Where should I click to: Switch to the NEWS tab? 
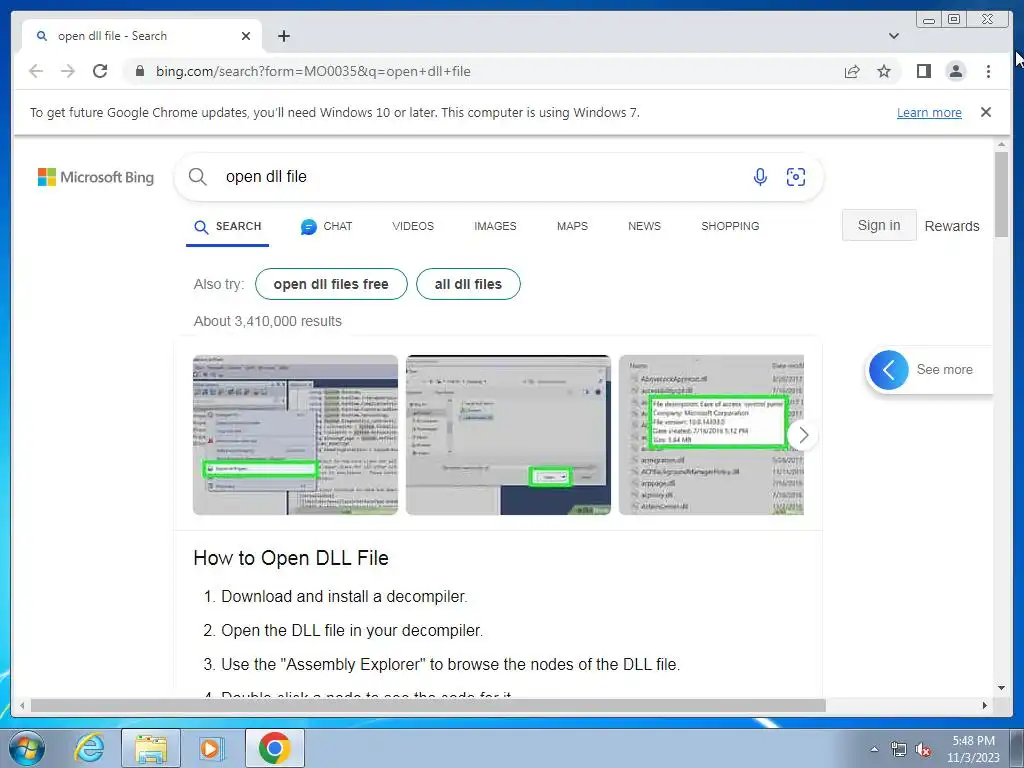click(x=644, y=226)
